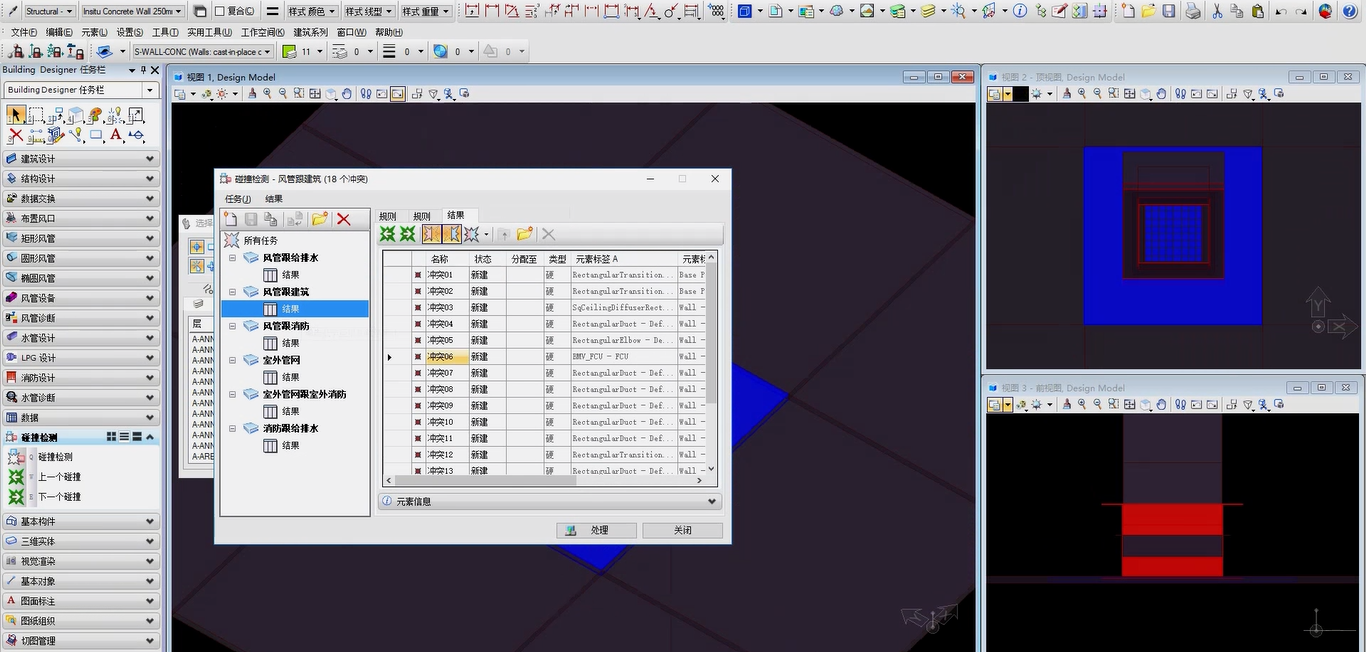Open the 建筑系列 menu

click(x=310, y=32)
